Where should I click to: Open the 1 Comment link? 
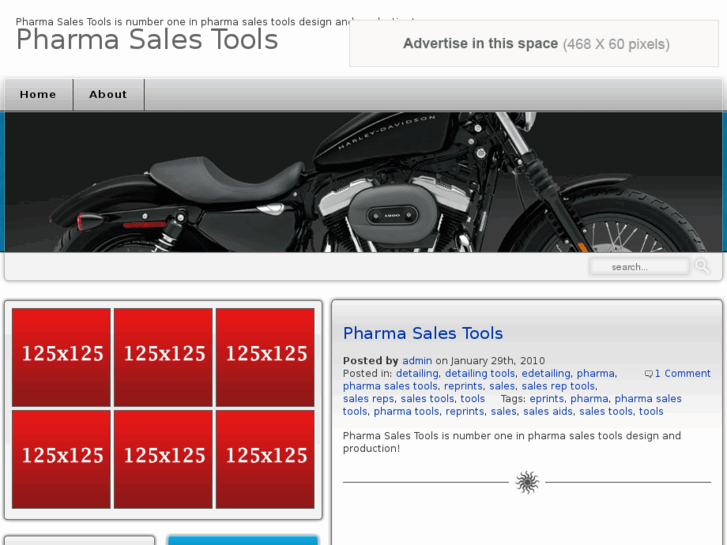(x=682, y=374)
